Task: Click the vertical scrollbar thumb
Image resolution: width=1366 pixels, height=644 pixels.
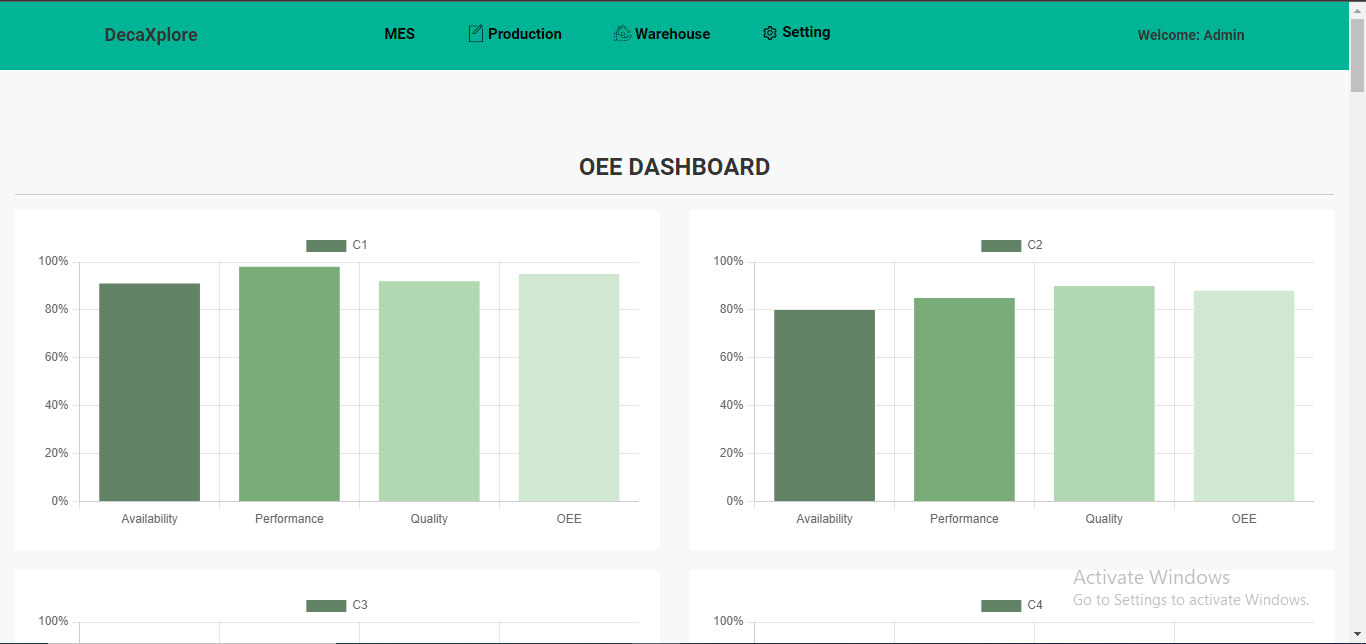Action: click(1357, 55)
